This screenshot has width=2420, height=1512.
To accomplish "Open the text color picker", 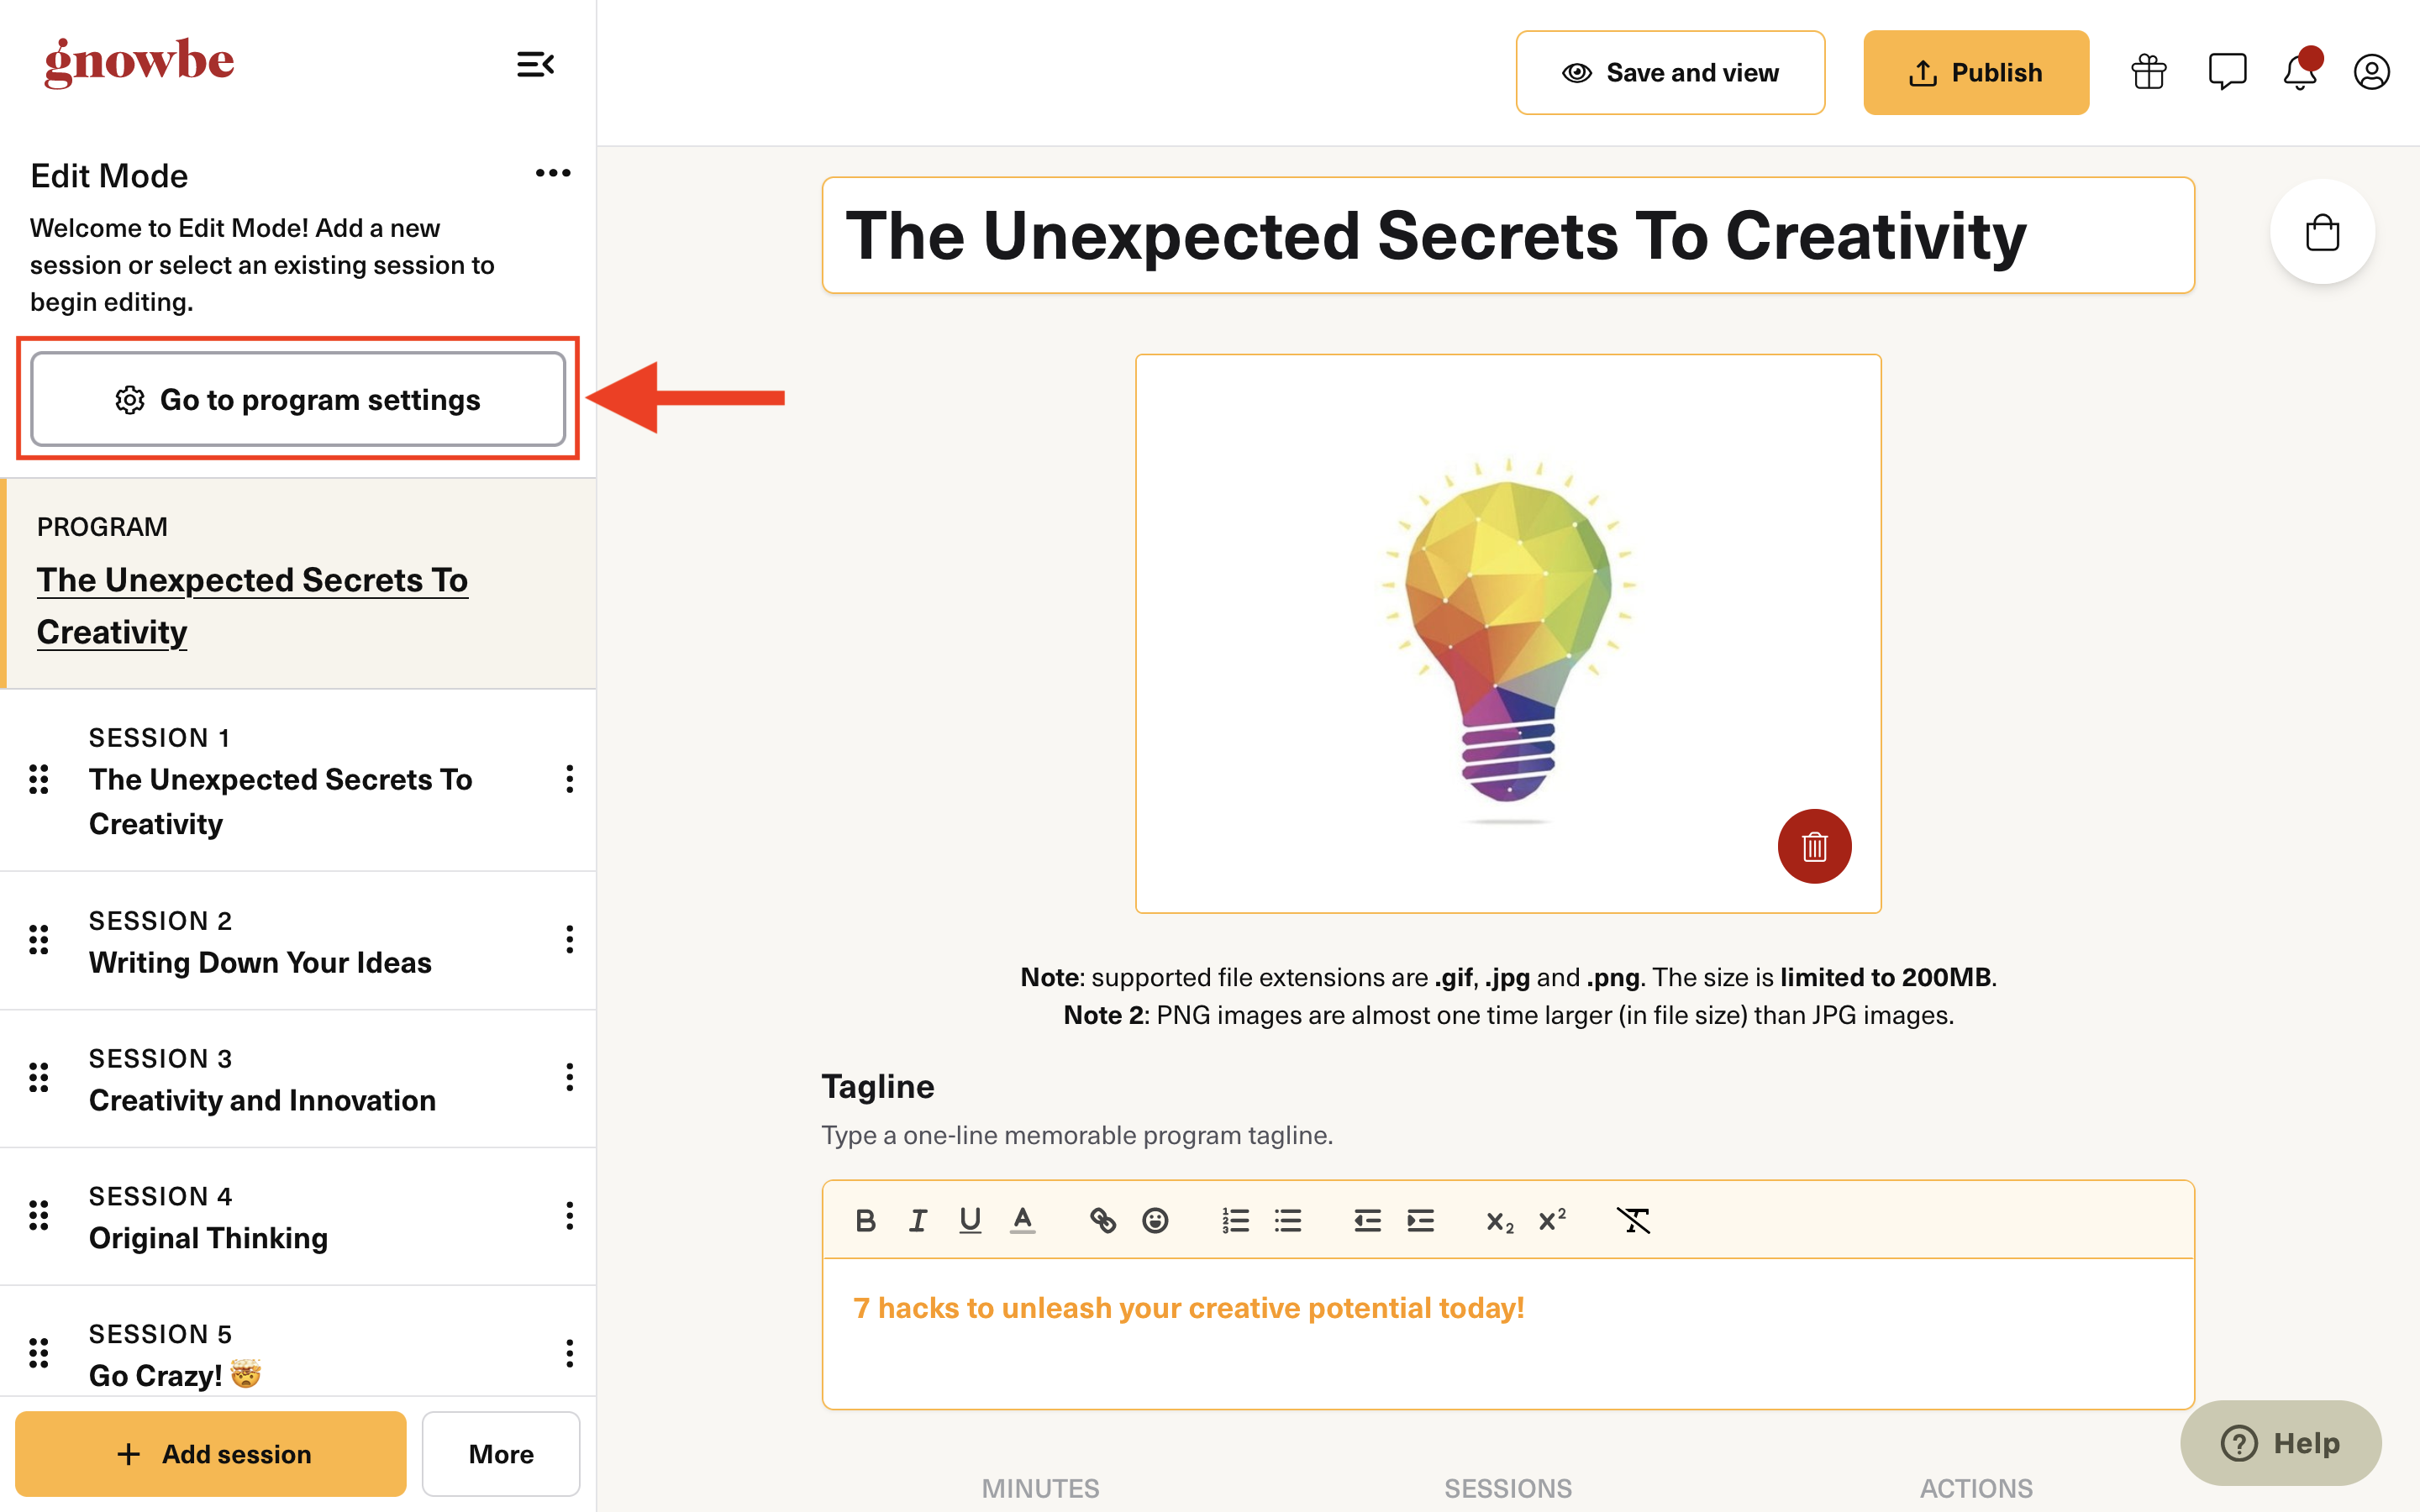I will (x=1022, y=1221).
